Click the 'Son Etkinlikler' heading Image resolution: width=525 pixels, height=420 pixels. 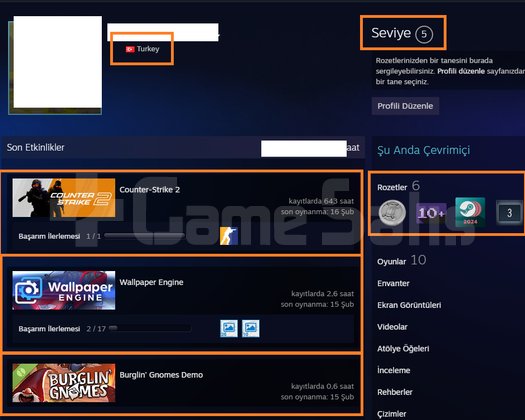(x=35, y=147)
